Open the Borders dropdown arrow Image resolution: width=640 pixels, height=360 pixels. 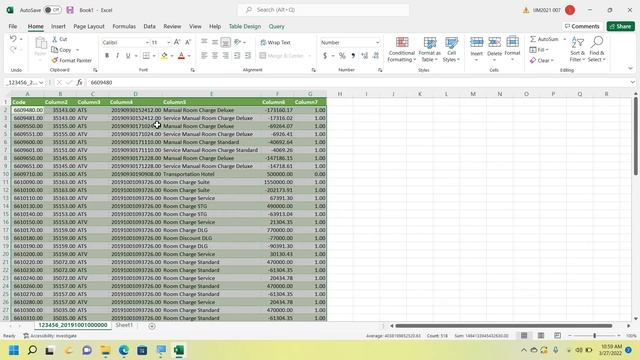point(154,56)
